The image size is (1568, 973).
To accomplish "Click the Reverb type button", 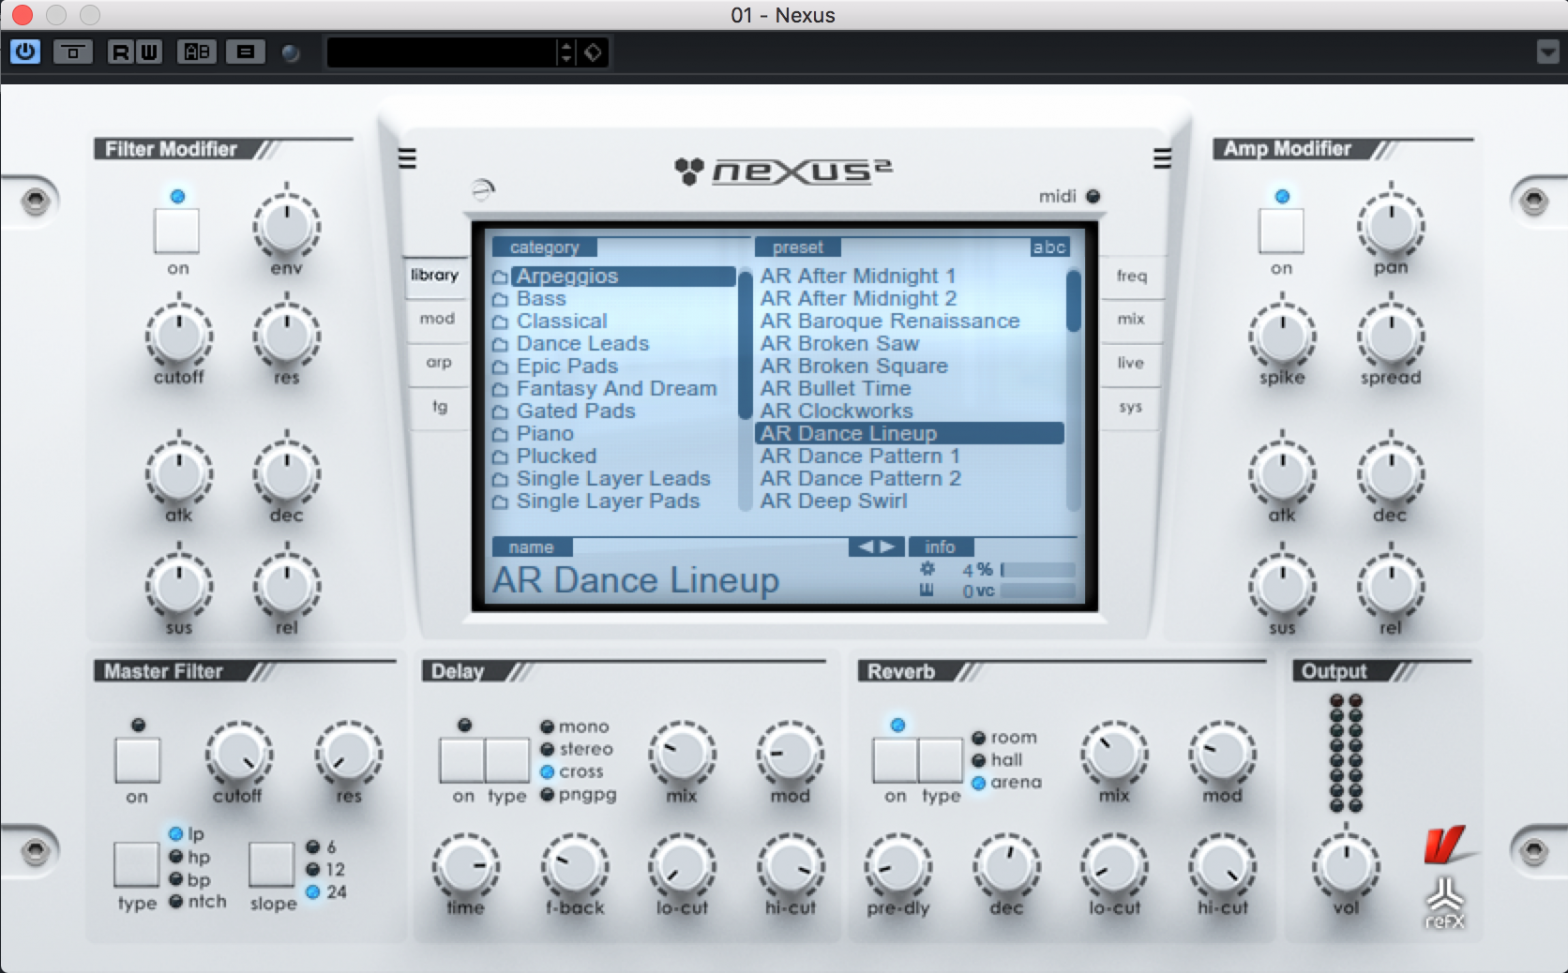I will coord(940,760).
